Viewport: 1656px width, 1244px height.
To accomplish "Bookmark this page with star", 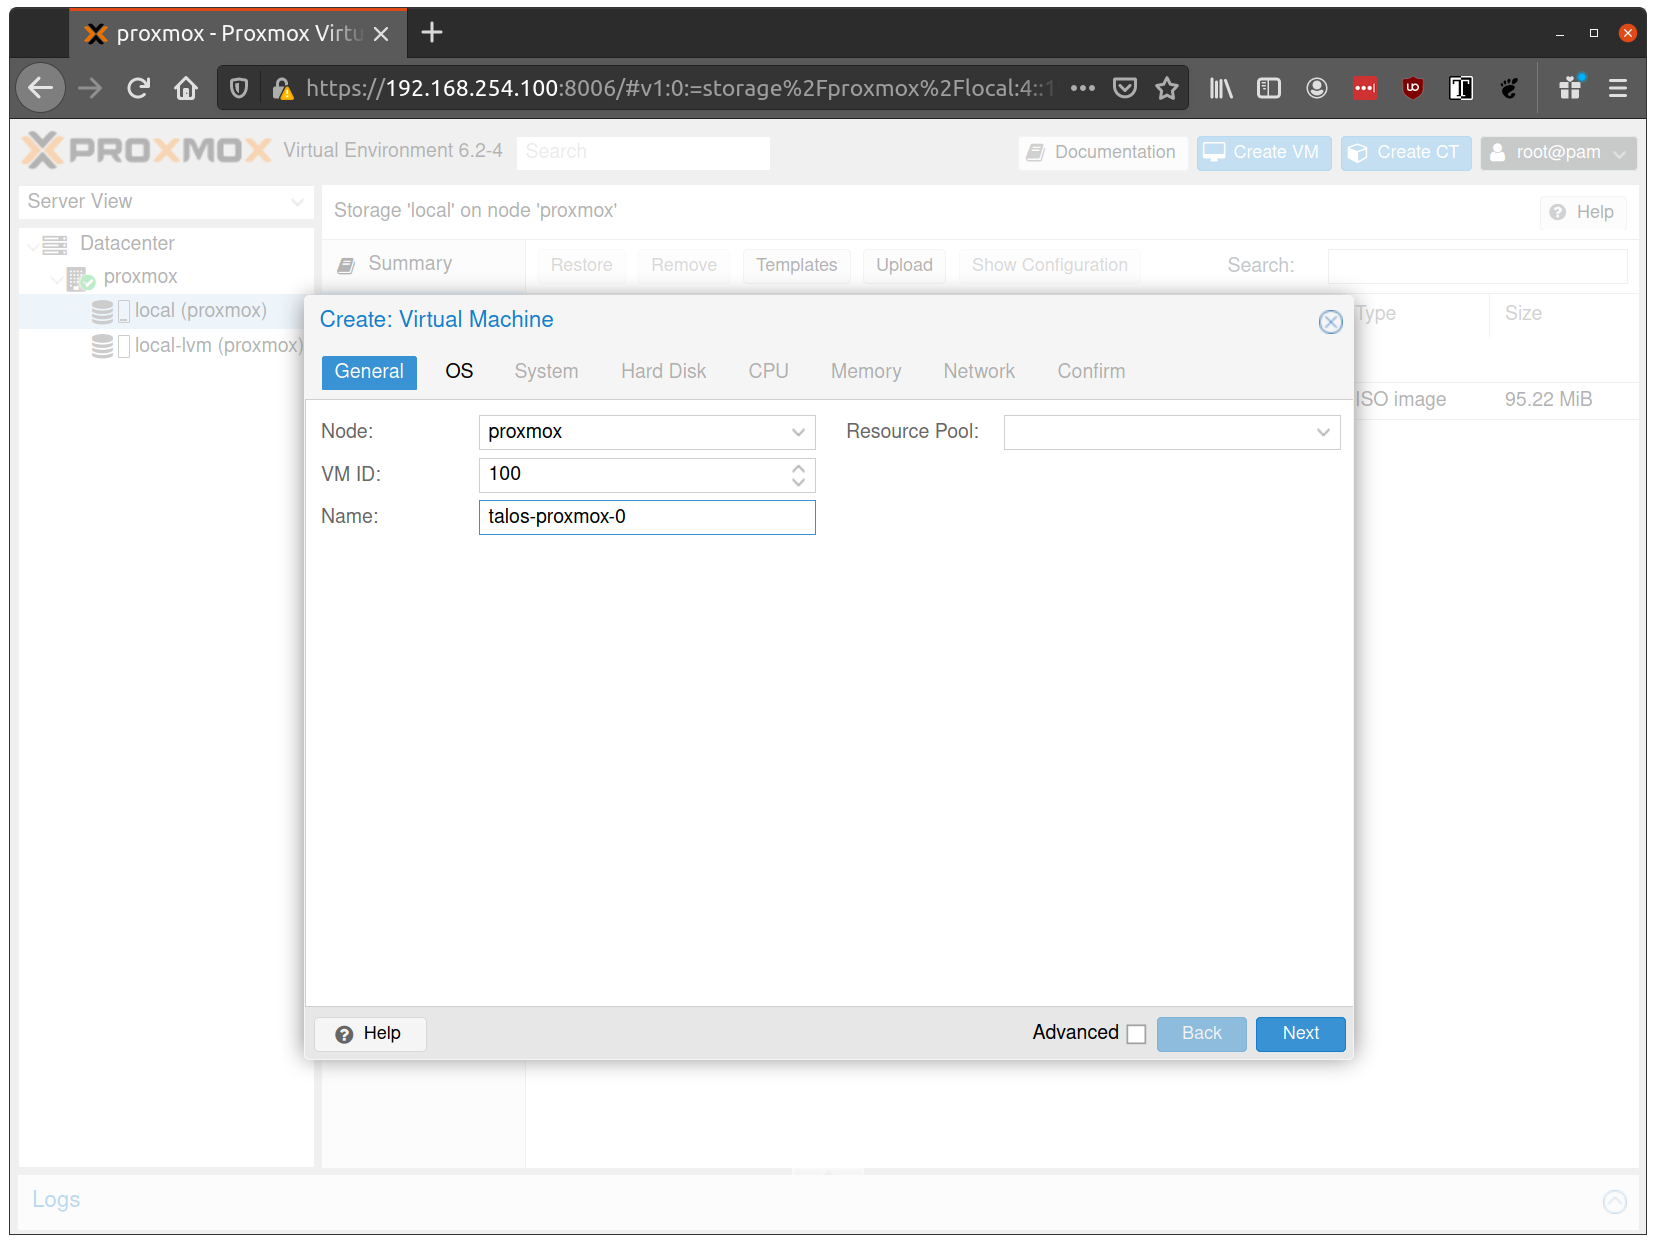I will click(x=1167, y=88).
